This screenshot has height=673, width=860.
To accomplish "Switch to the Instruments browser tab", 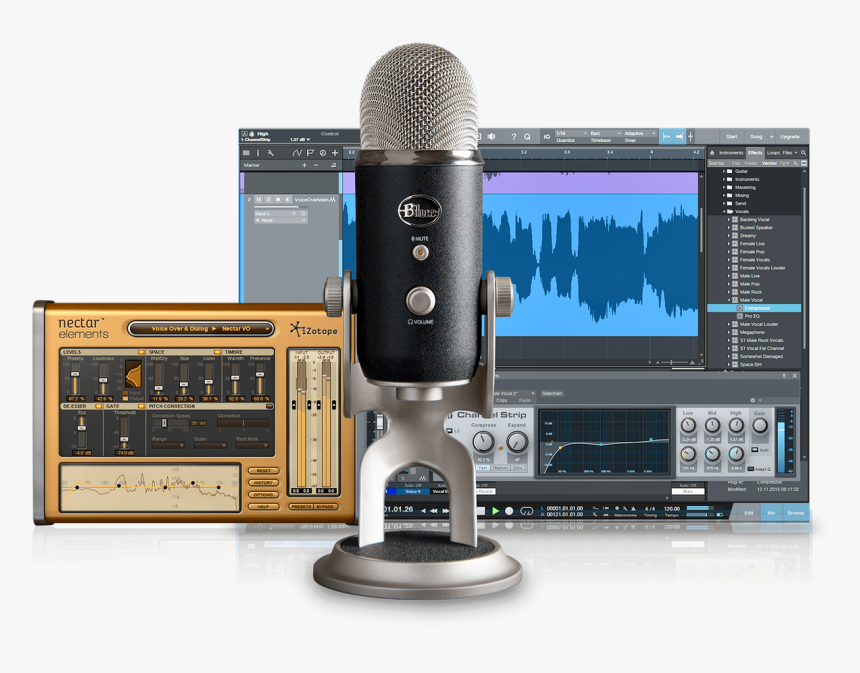I will (731, 152).
